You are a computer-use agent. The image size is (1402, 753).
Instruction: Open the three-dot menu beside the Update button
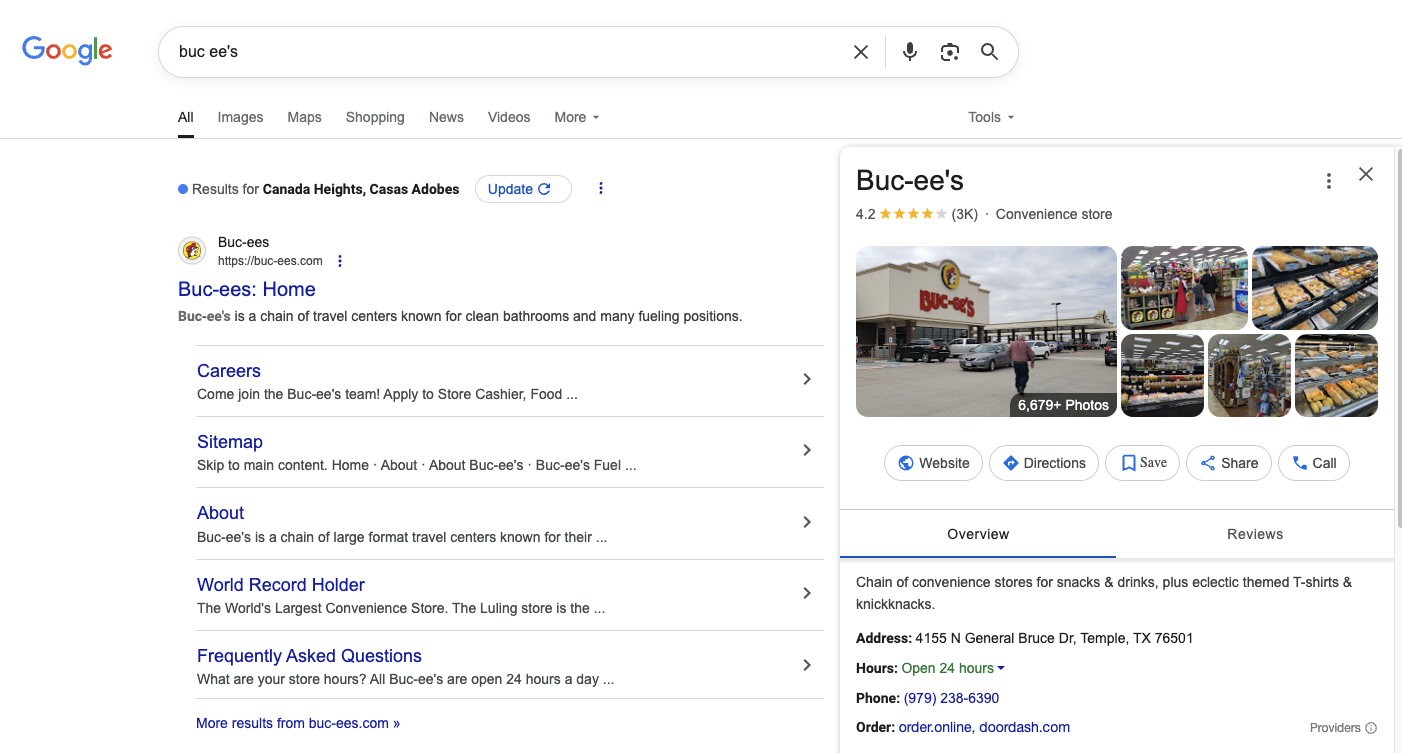click(x=600, y=188)
